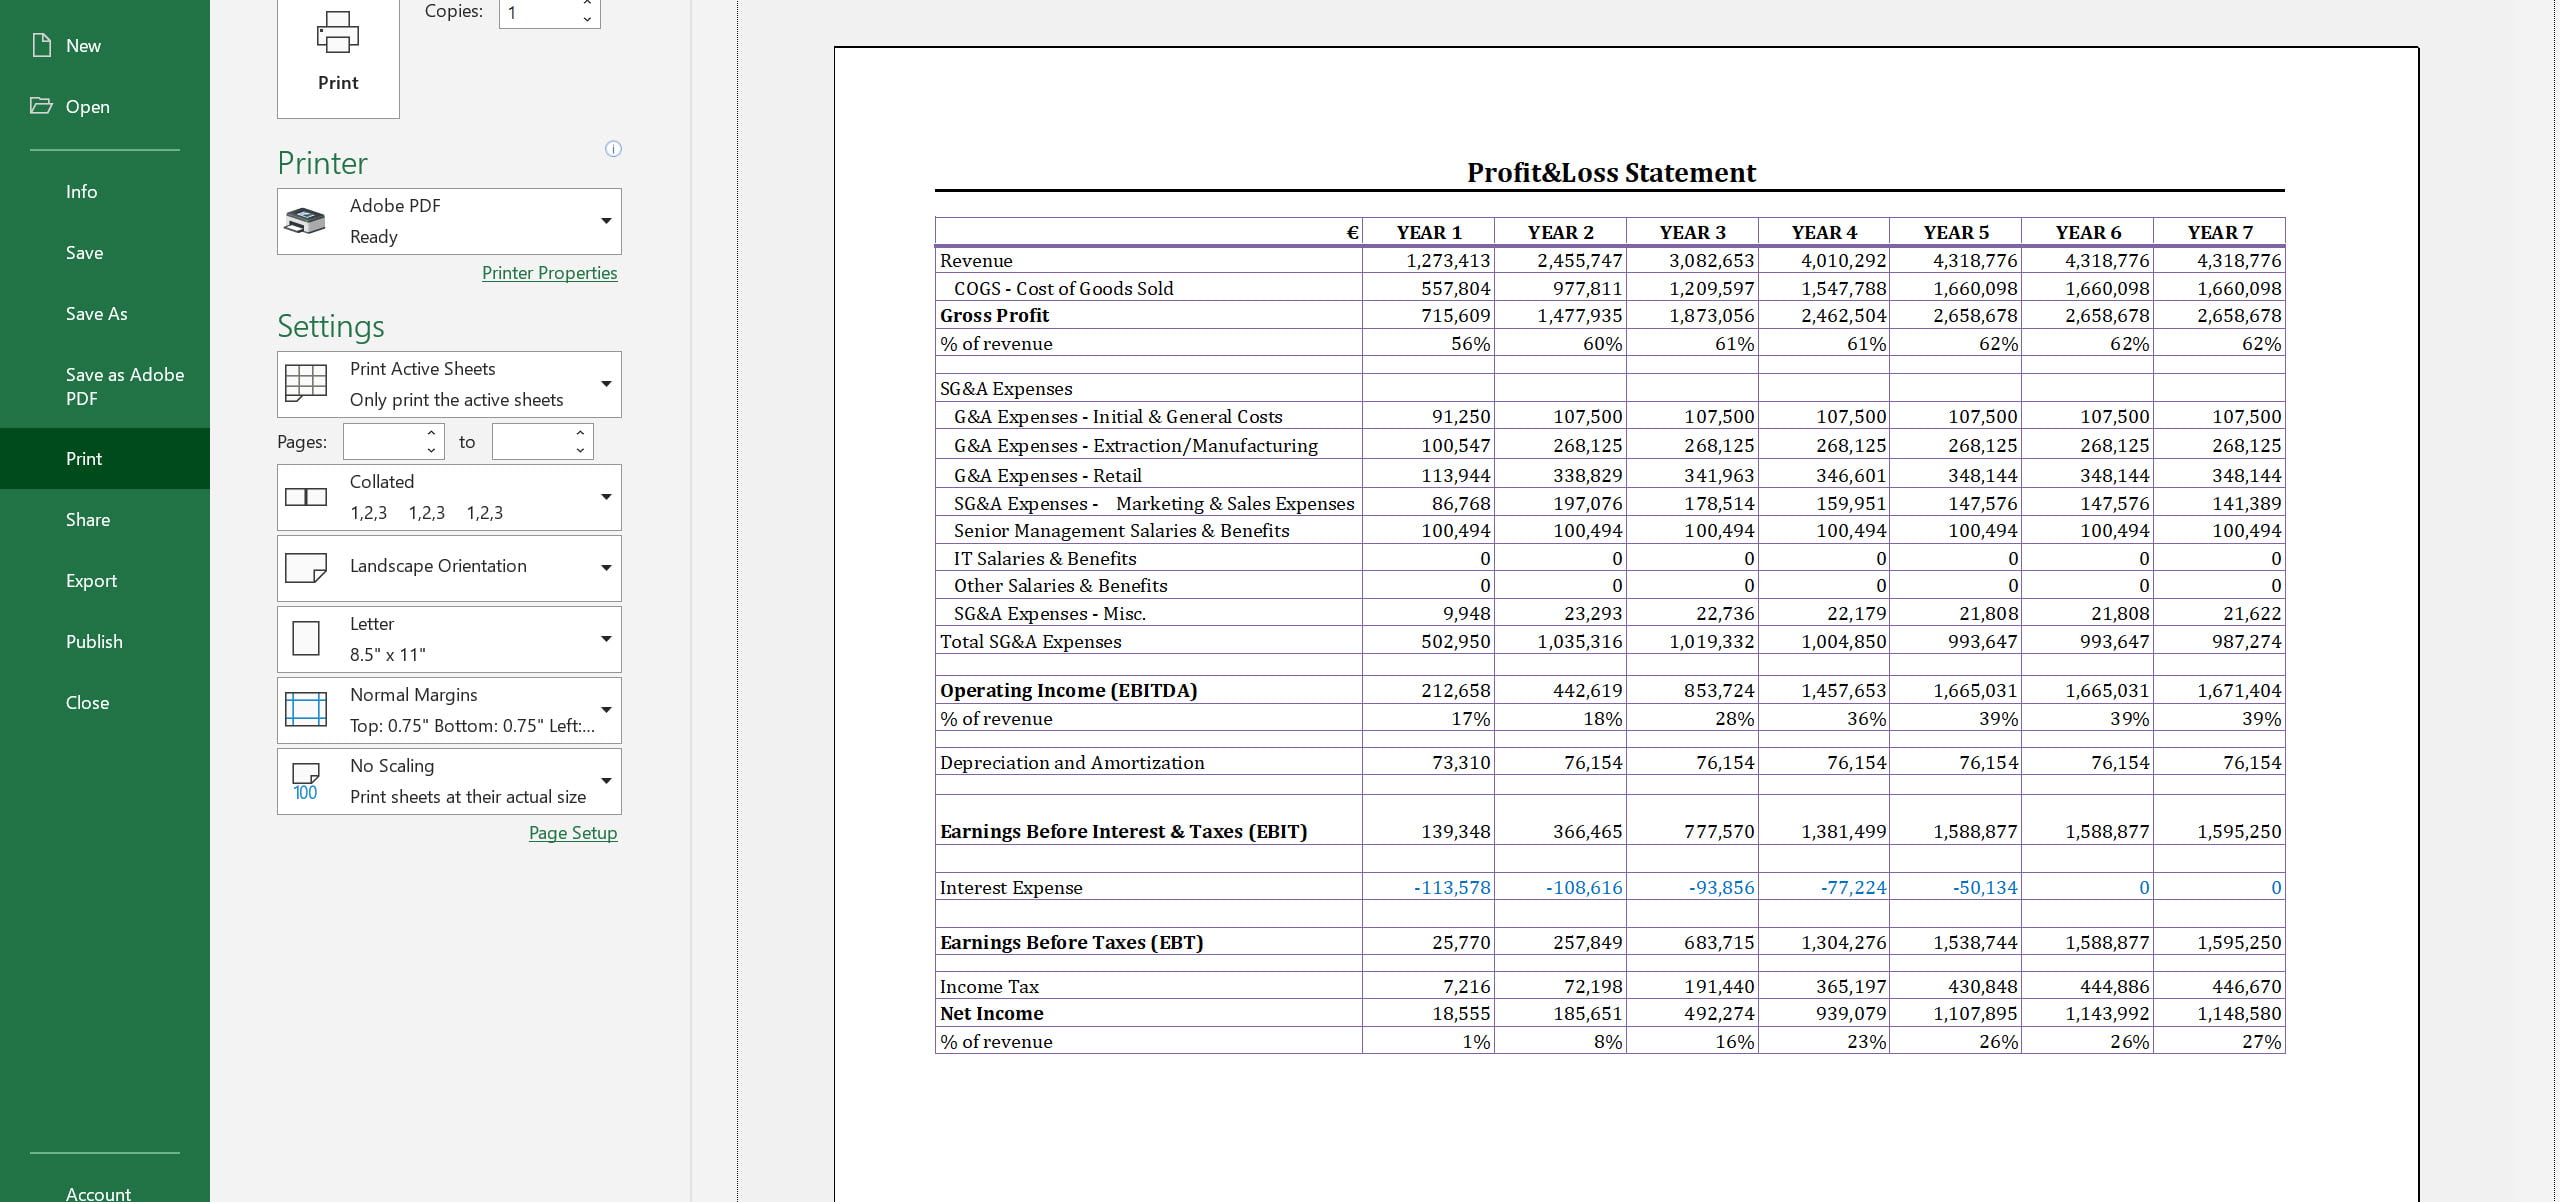Image resolution: width=2560 pixels, height=1202 pixels.
Task: Expand the Print Active Sheets dropdown
Action: (x=605, y=384)
